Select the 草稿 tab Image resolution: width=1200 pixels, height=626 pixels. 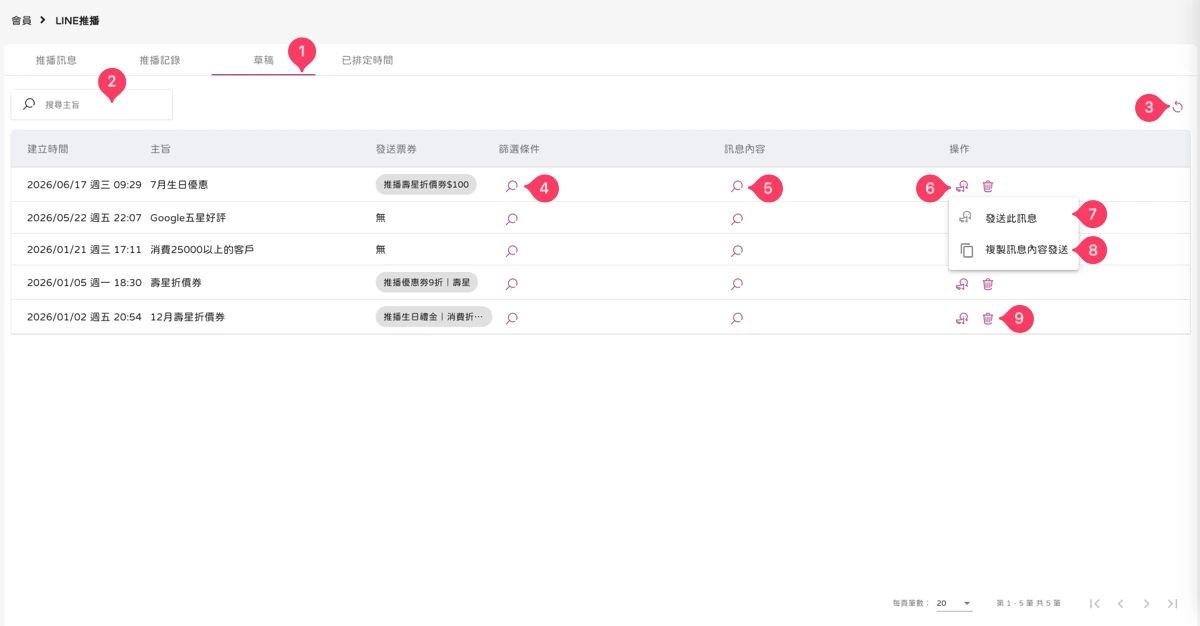tap(263, 60)
